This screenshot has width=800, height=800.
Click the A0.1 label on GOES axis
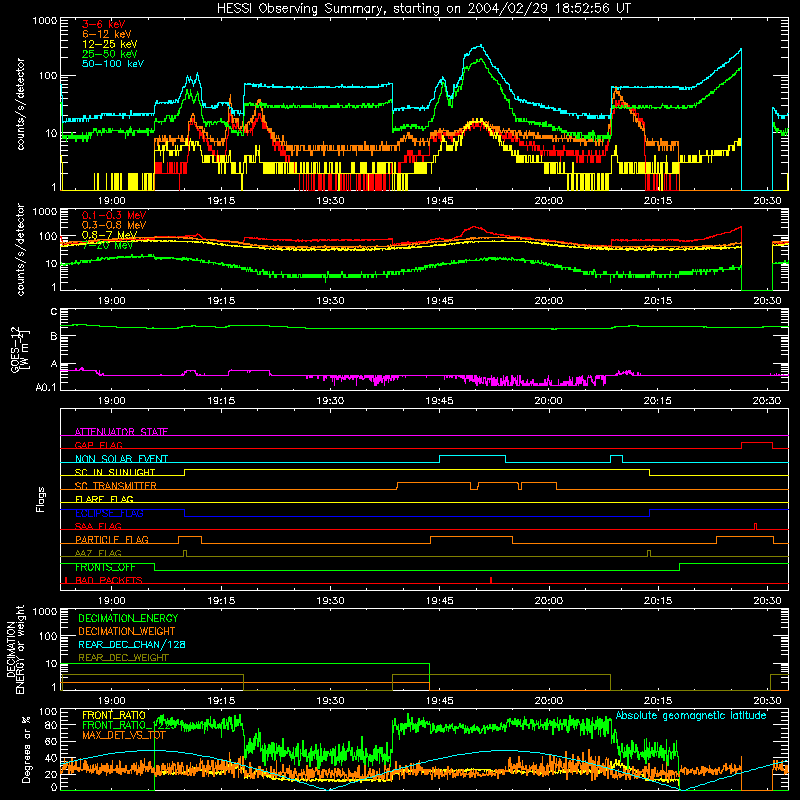46,387
